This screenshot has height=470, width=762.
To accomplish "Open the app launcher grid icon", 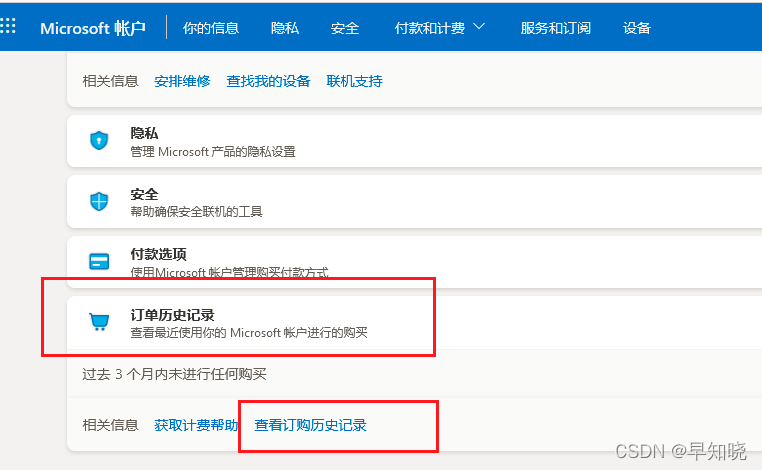I will tap(7, 26).
